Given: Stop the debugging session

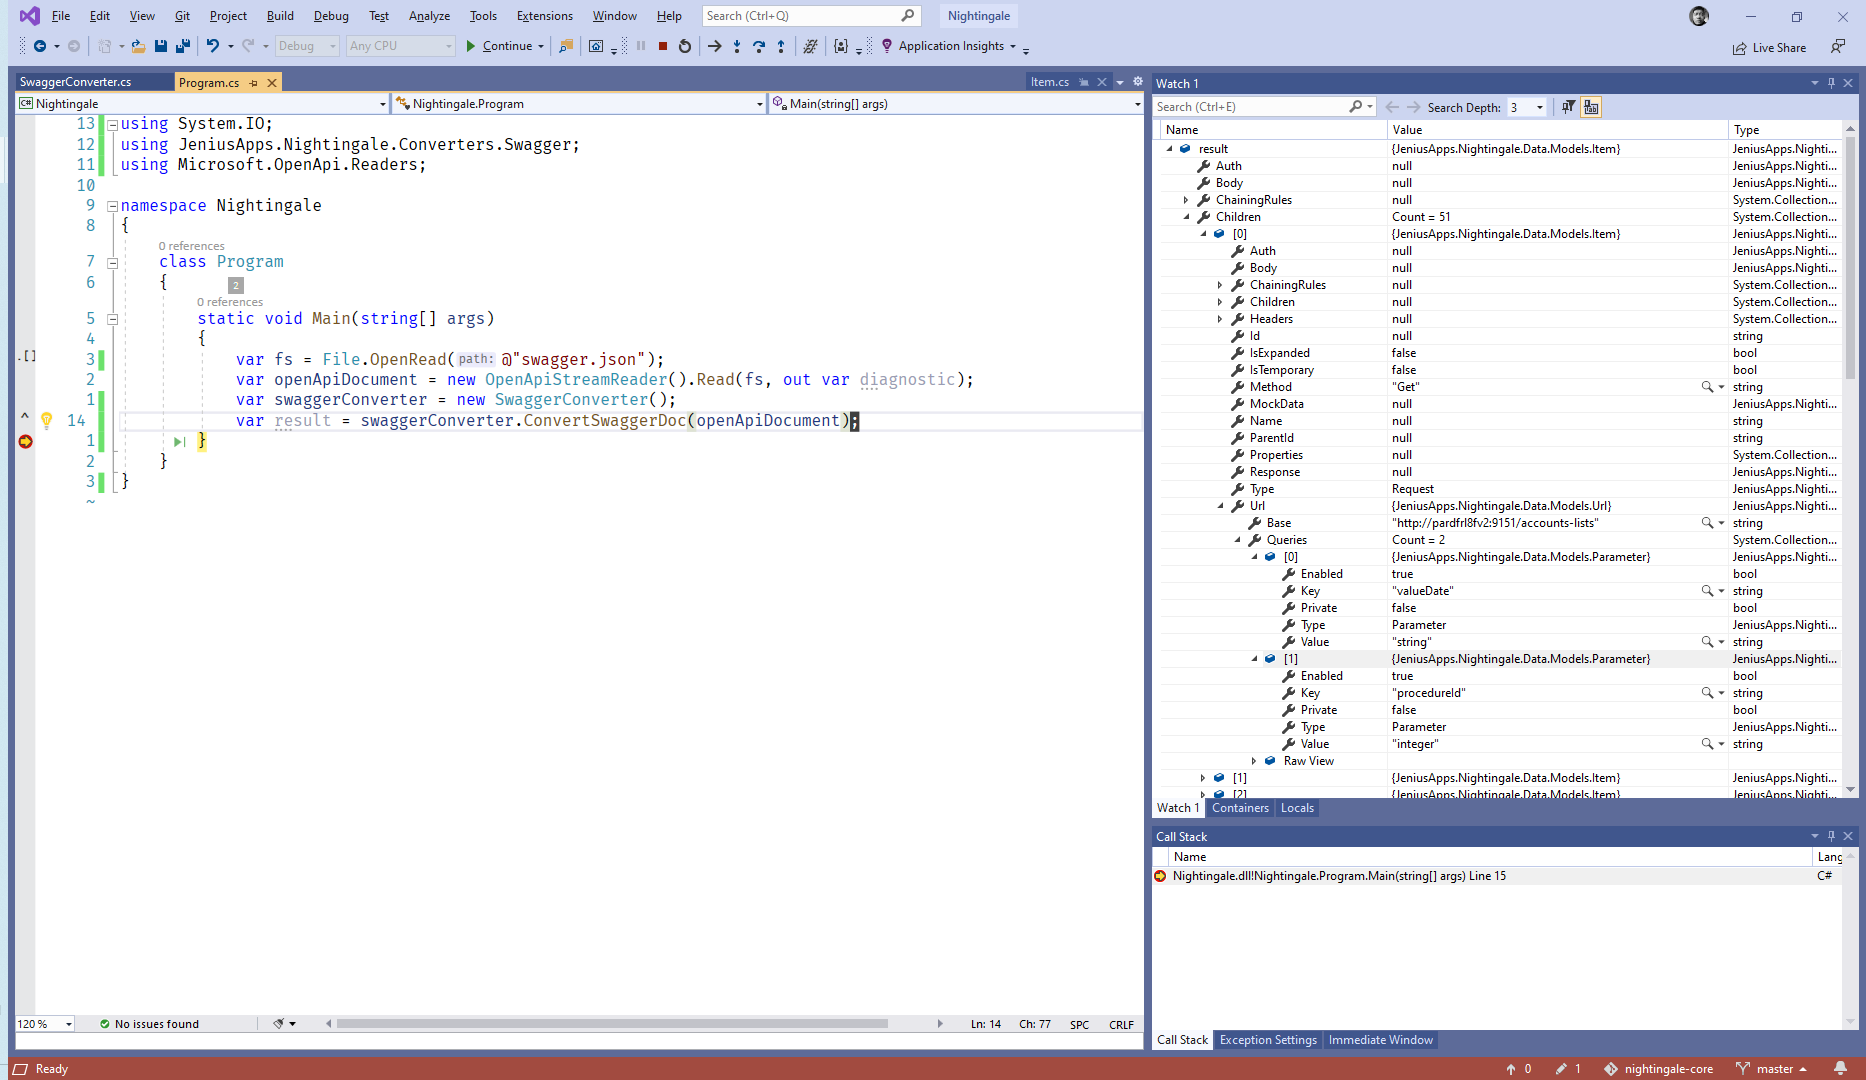Looking at the screenshot, I should [x=661, y=46].
